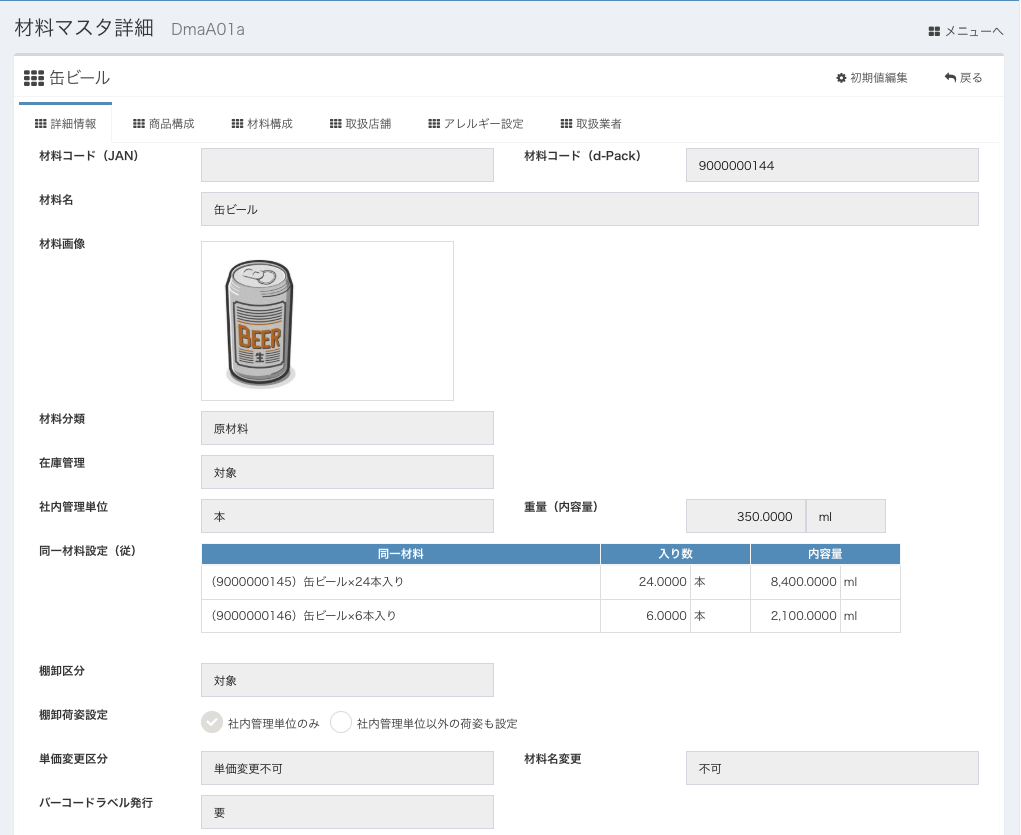Click the 材料分類 field showing 原材料
Viewport: 1021px width, 835px height.
[x=347, y=428]
